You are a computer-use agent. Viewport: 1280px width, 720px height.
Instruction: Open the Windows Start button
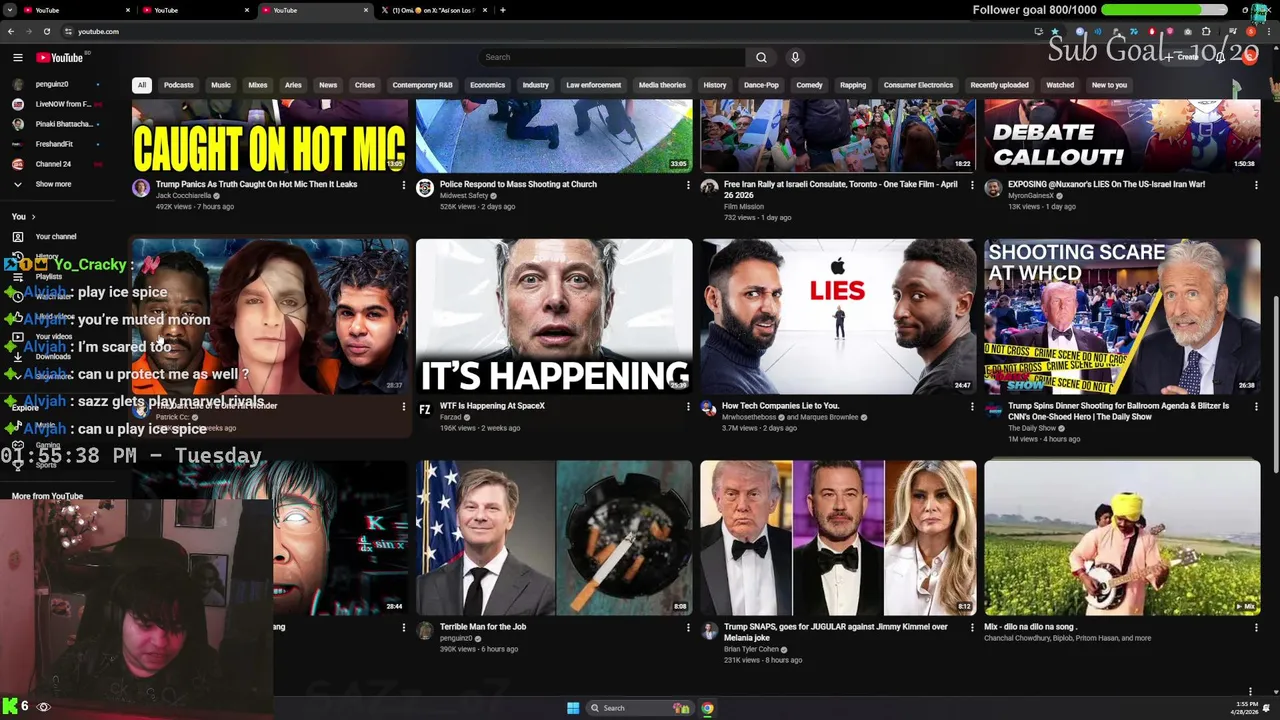tap(573, 708)
